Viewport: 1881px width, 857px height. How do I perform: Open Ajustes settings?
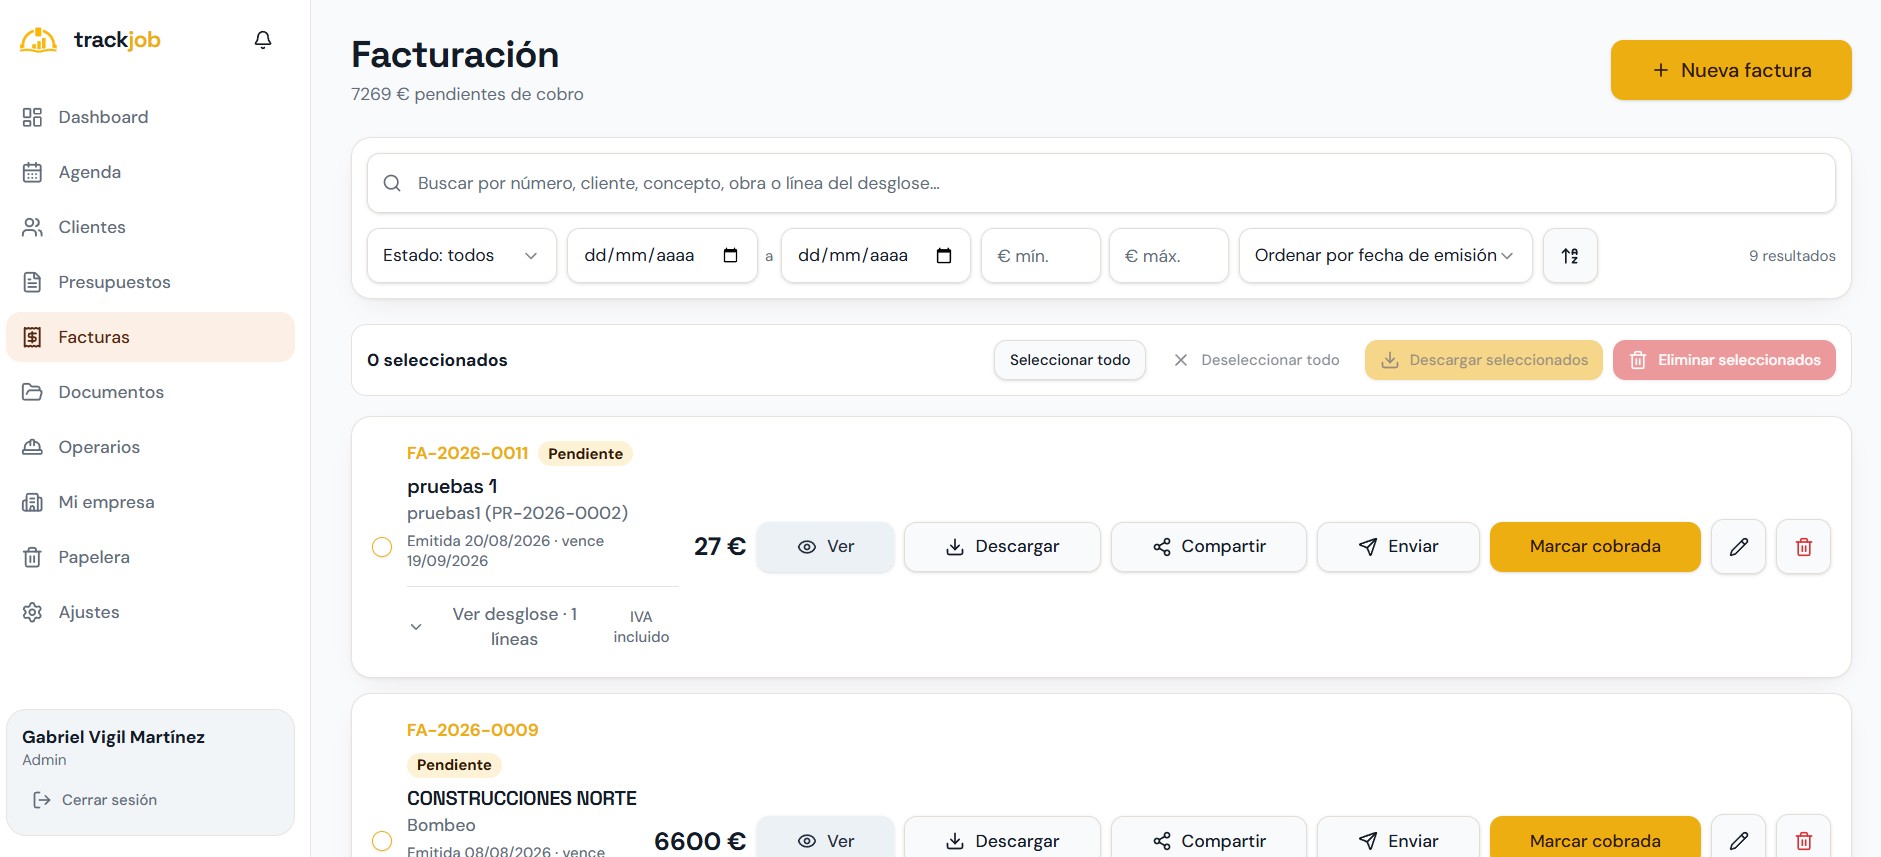[150, 612]
